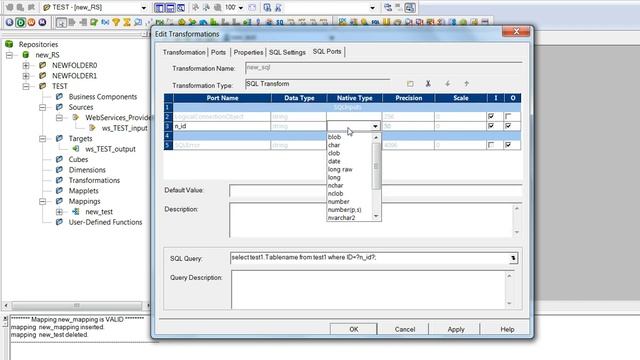Toggle the Navigator window toolbar icon
Screen dimensions: 640x360
[159, 7]
